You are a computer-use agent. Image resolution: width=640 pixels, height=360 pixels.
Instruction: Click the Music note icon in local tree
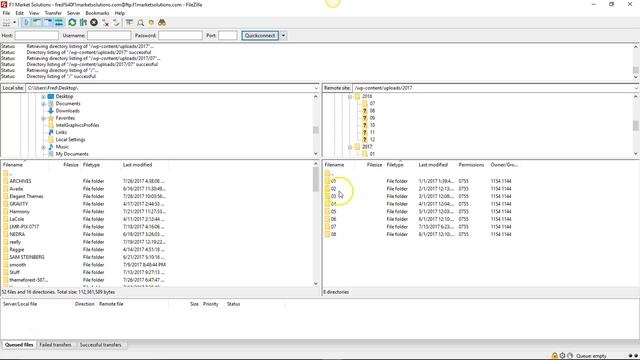pos(51,147)
